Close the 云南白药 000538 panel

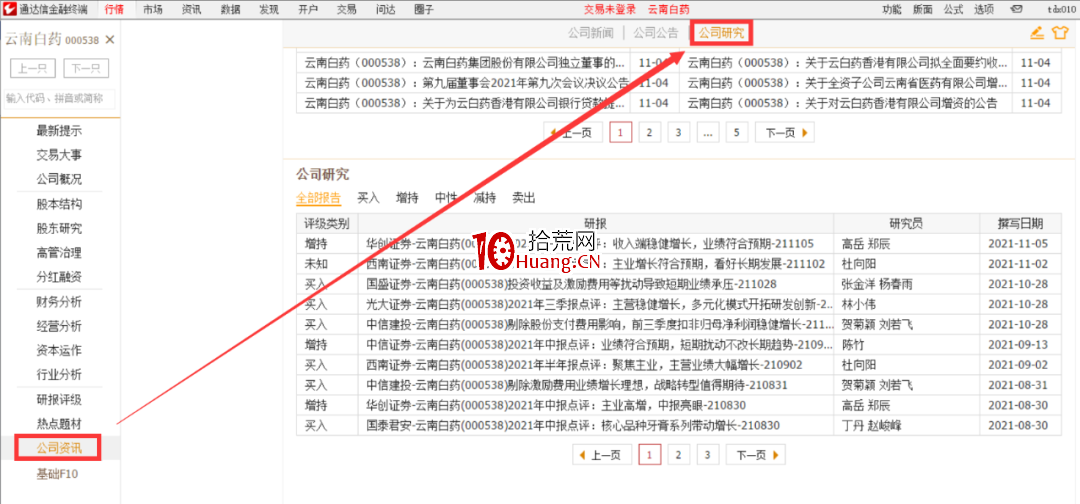point(110,40)
